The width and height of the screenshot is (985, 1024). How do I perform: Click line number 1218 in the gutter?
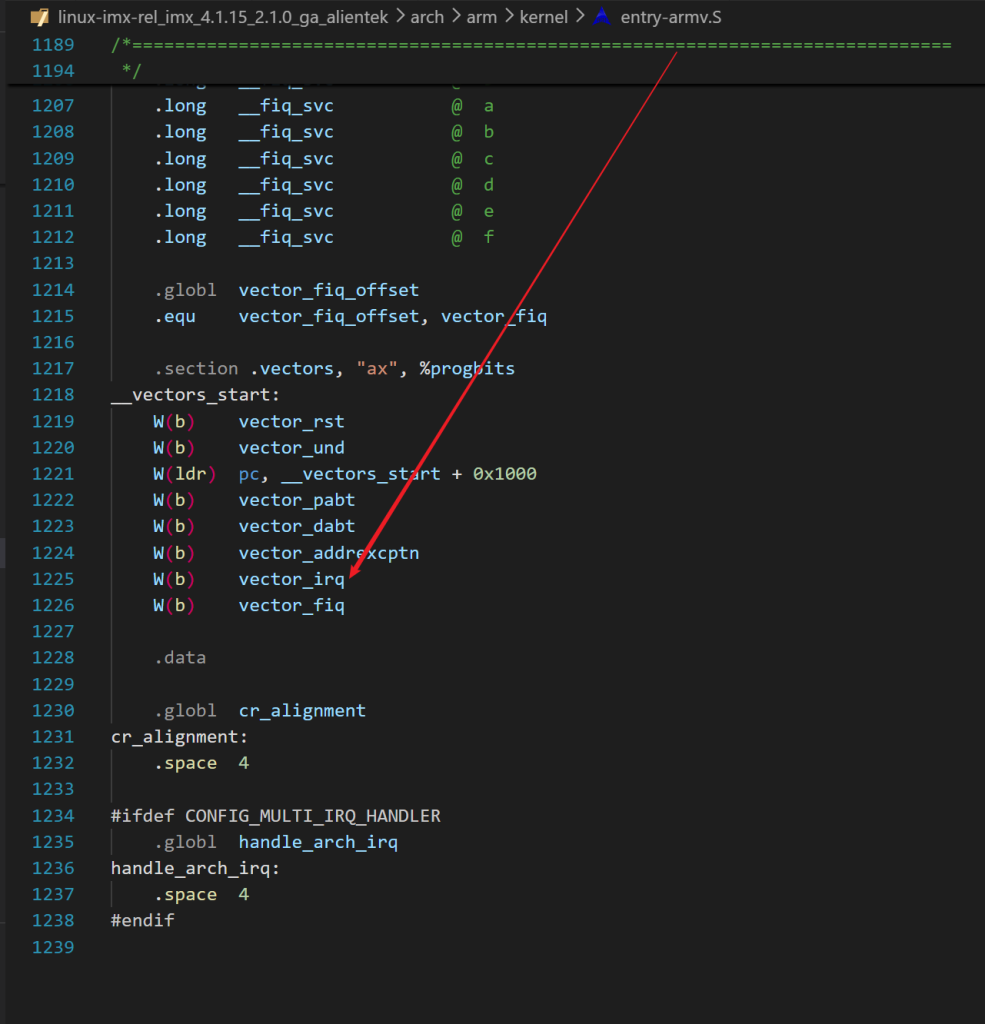pos(54,395)
